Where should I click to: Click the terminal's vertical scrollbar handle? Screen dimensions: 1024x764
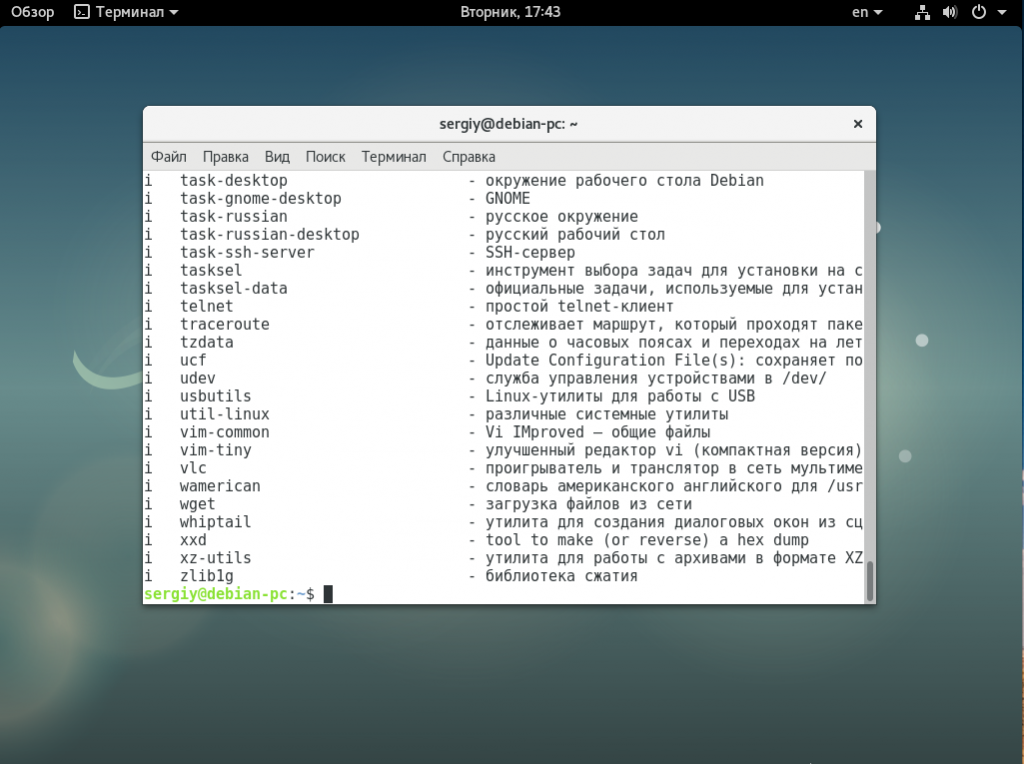pyautogui.click(x=869, y=580)
